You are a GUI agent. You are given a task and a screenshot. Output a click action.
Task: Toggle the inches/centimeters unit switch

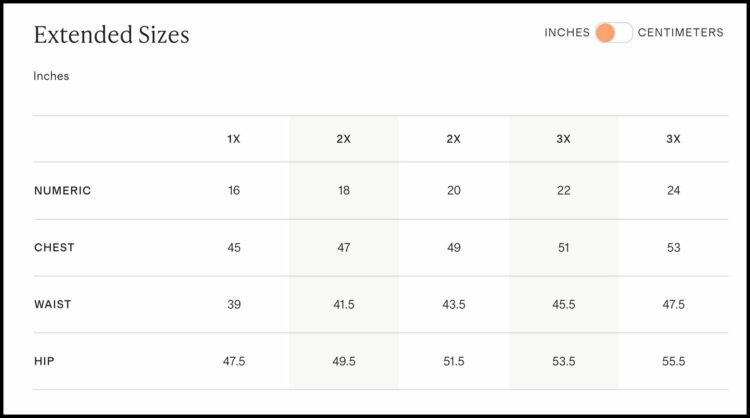(613, 33)
